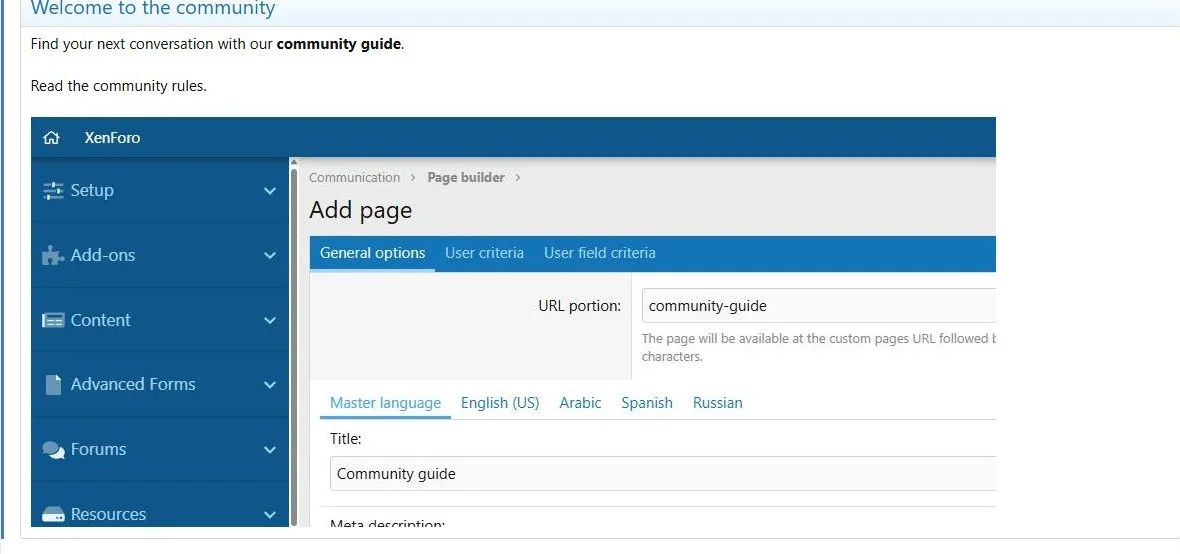Expand the Setup section chevron

269,191
